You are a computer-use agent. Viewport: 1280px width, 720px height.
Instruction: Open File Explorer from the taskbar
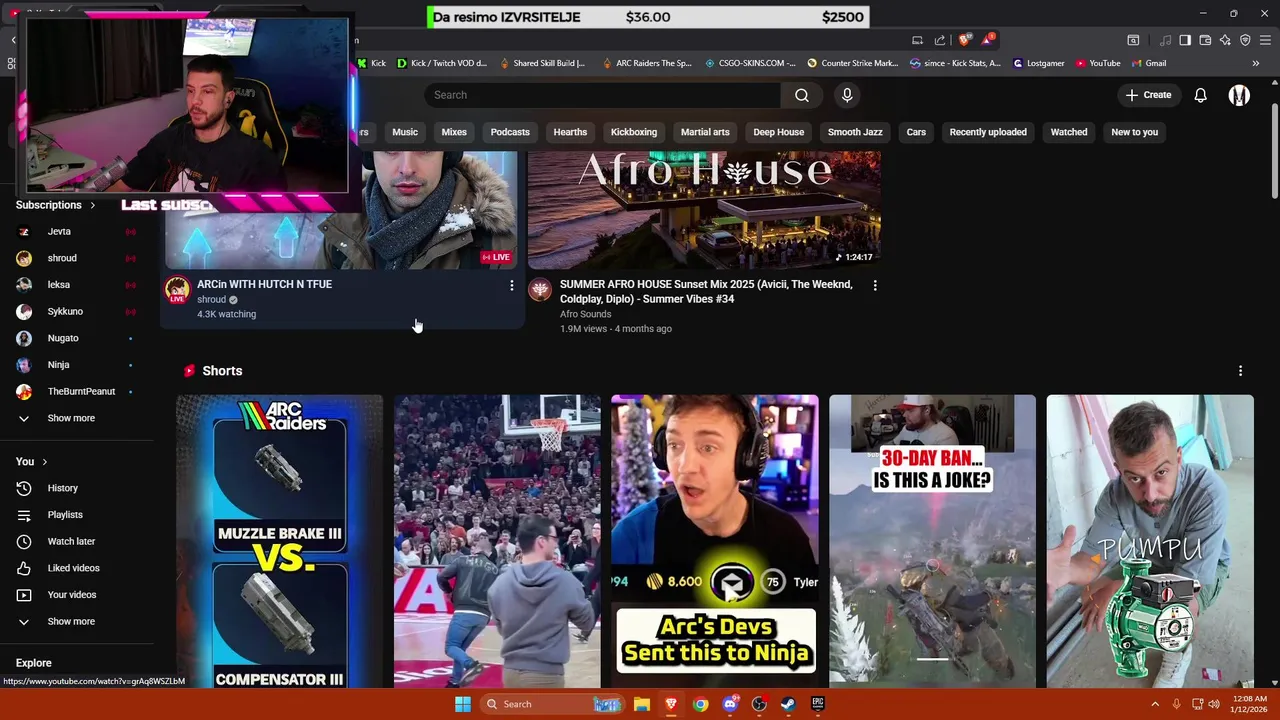point(642,704)
